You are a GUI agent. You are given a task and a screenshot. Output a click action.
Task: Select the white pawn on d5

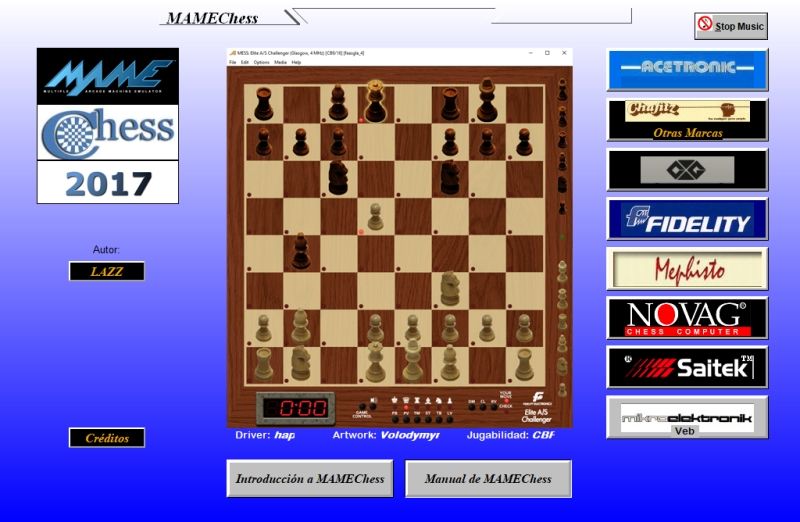coord(376,217)
